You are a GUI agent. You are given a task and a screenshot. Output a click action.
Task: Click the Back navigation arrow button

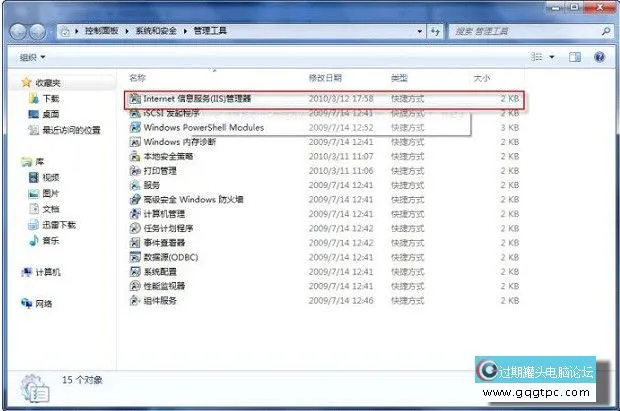tap(18, 32)
